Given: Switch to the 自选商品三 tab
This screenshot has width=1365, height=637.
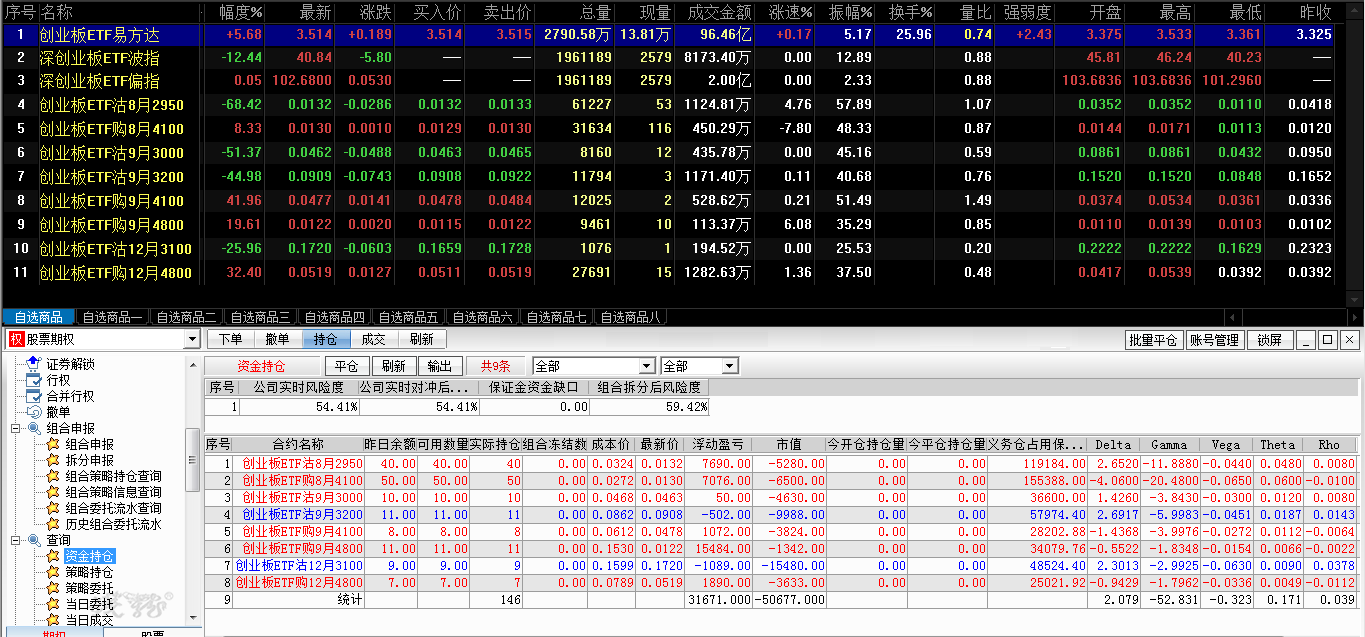Looking at the screenshot, I should pos(260,317).
